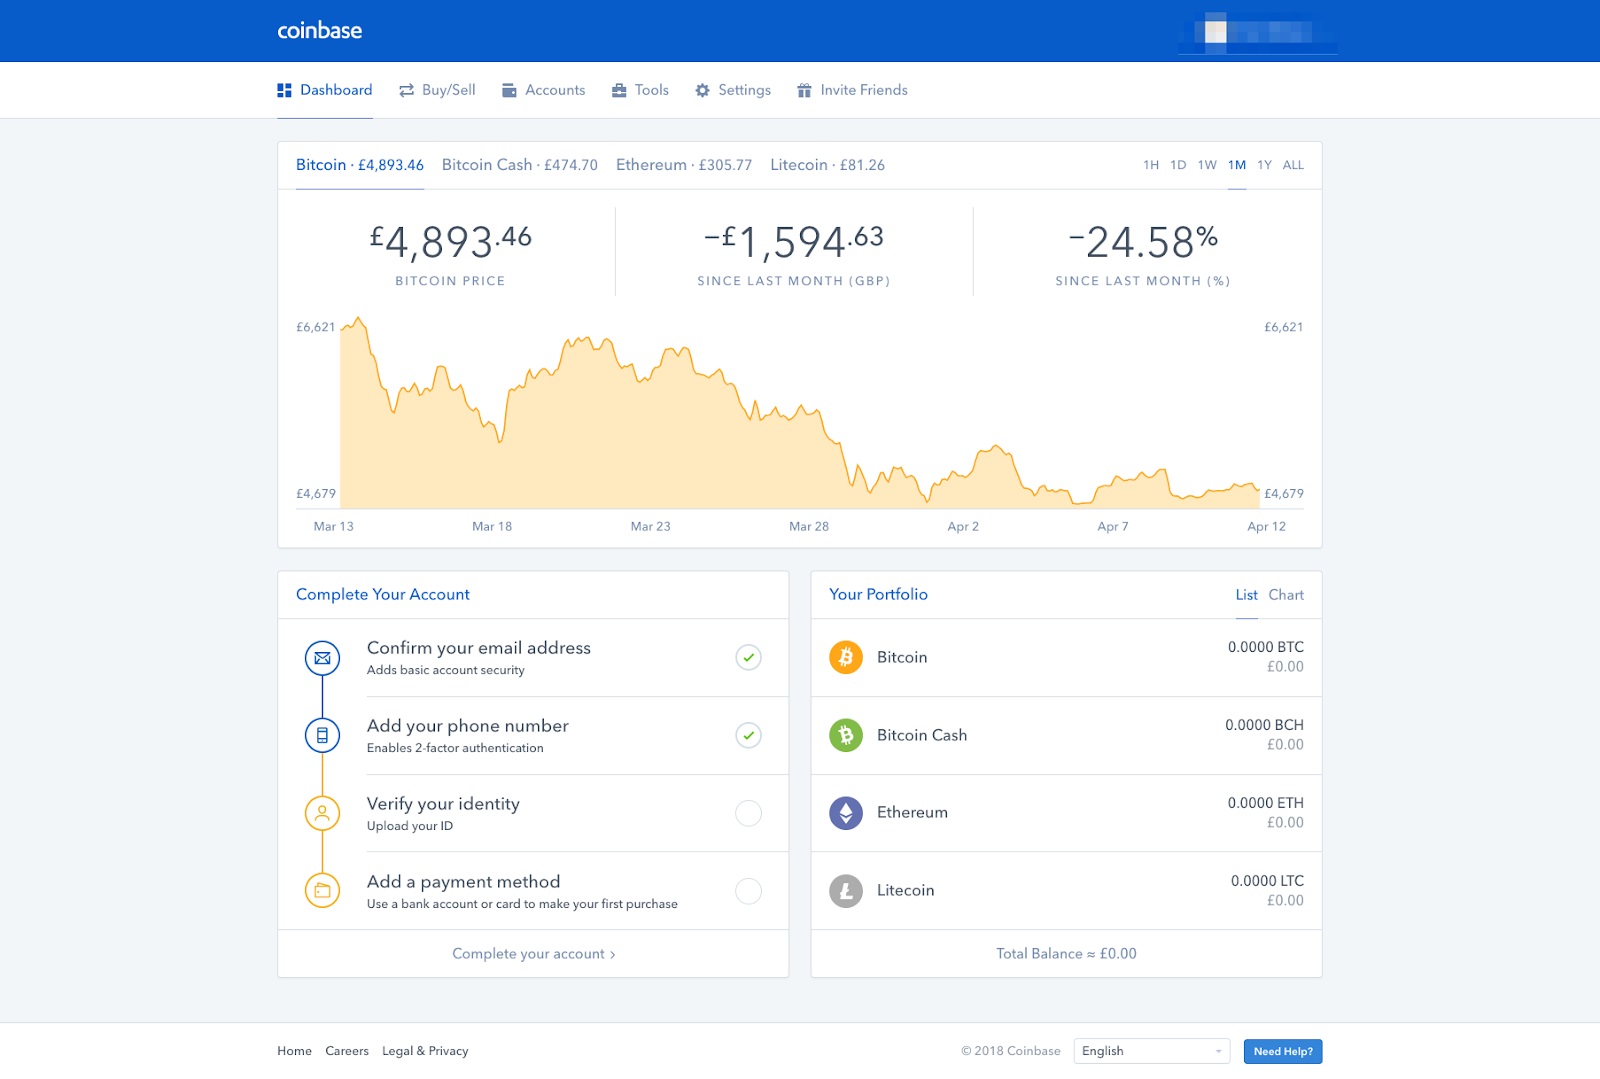Click the 0.0000 ETH balance value
1600x1079 pixels.
pos(1266,803)
